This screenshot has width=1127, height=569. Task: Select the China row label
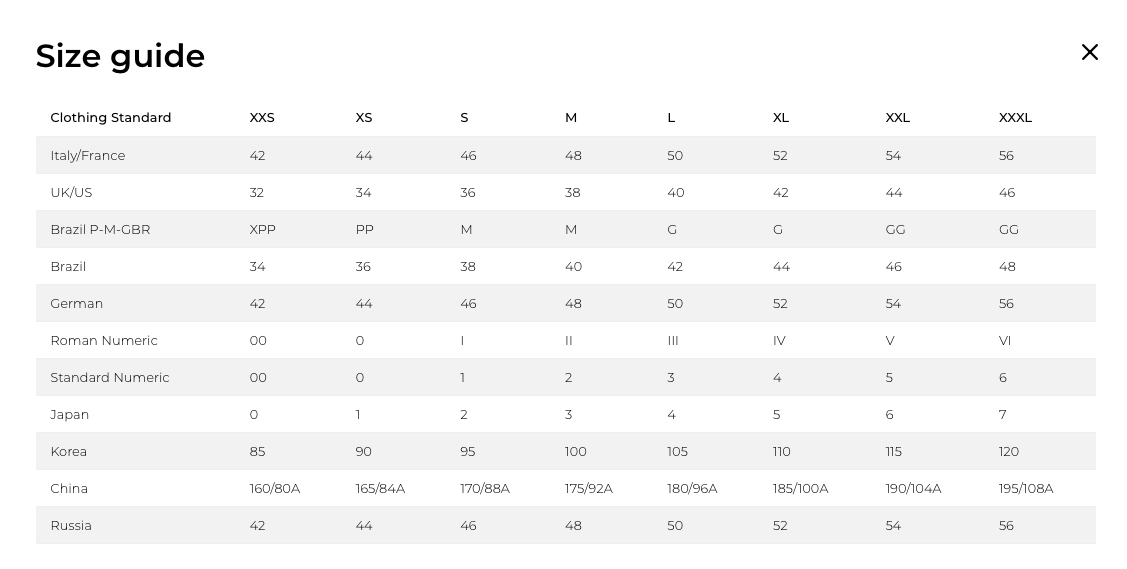pyautogui.click(x=69, y=489)
